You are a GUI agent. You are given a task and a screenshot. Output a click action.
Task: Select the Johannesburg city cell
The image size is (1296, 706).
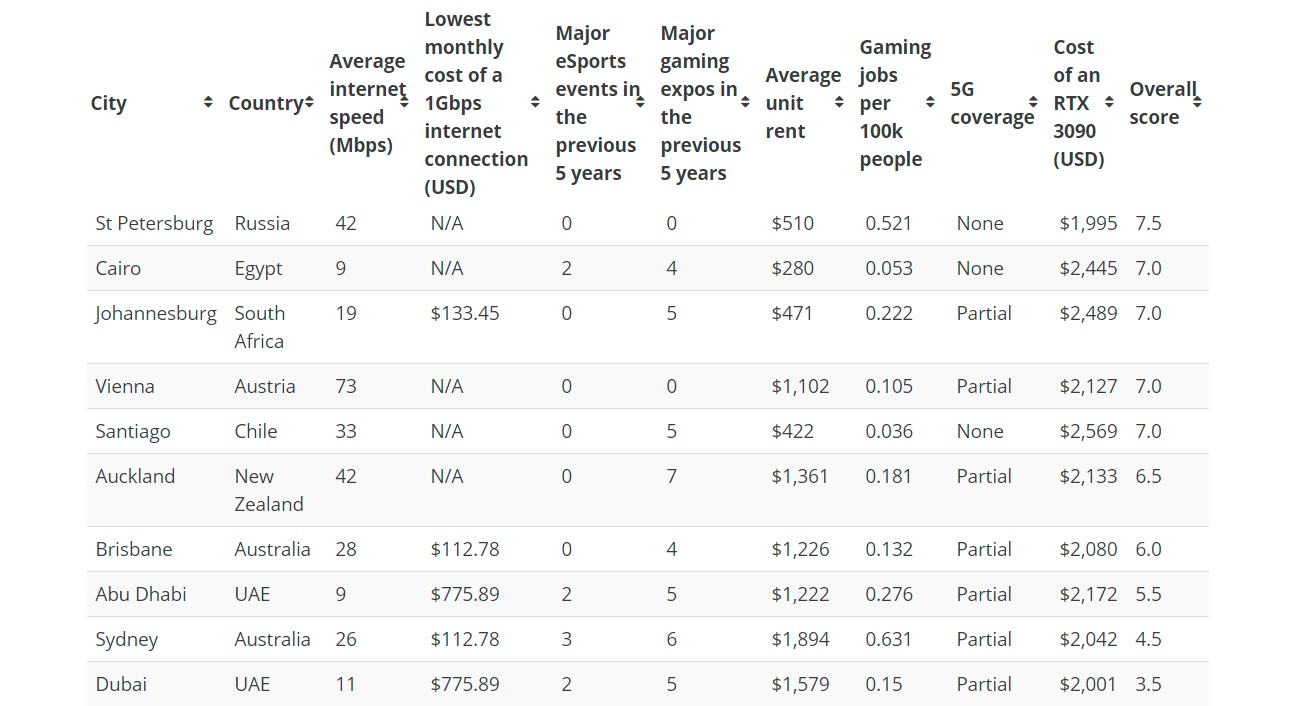tap(156, 313)
